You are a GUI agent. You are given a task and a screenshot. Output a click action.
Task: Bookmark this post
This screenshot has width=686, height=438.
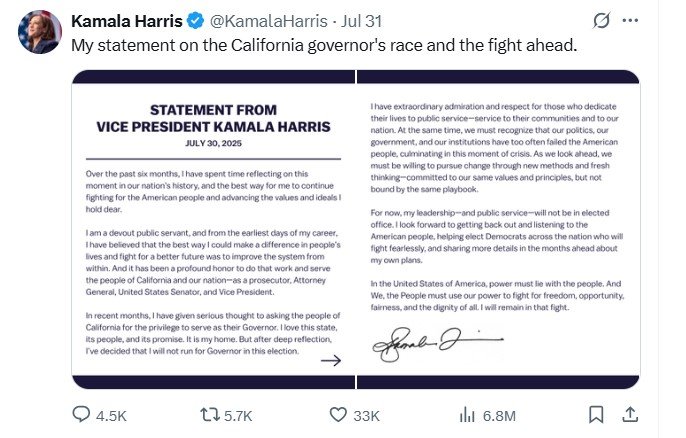click(x=595, y=414)
